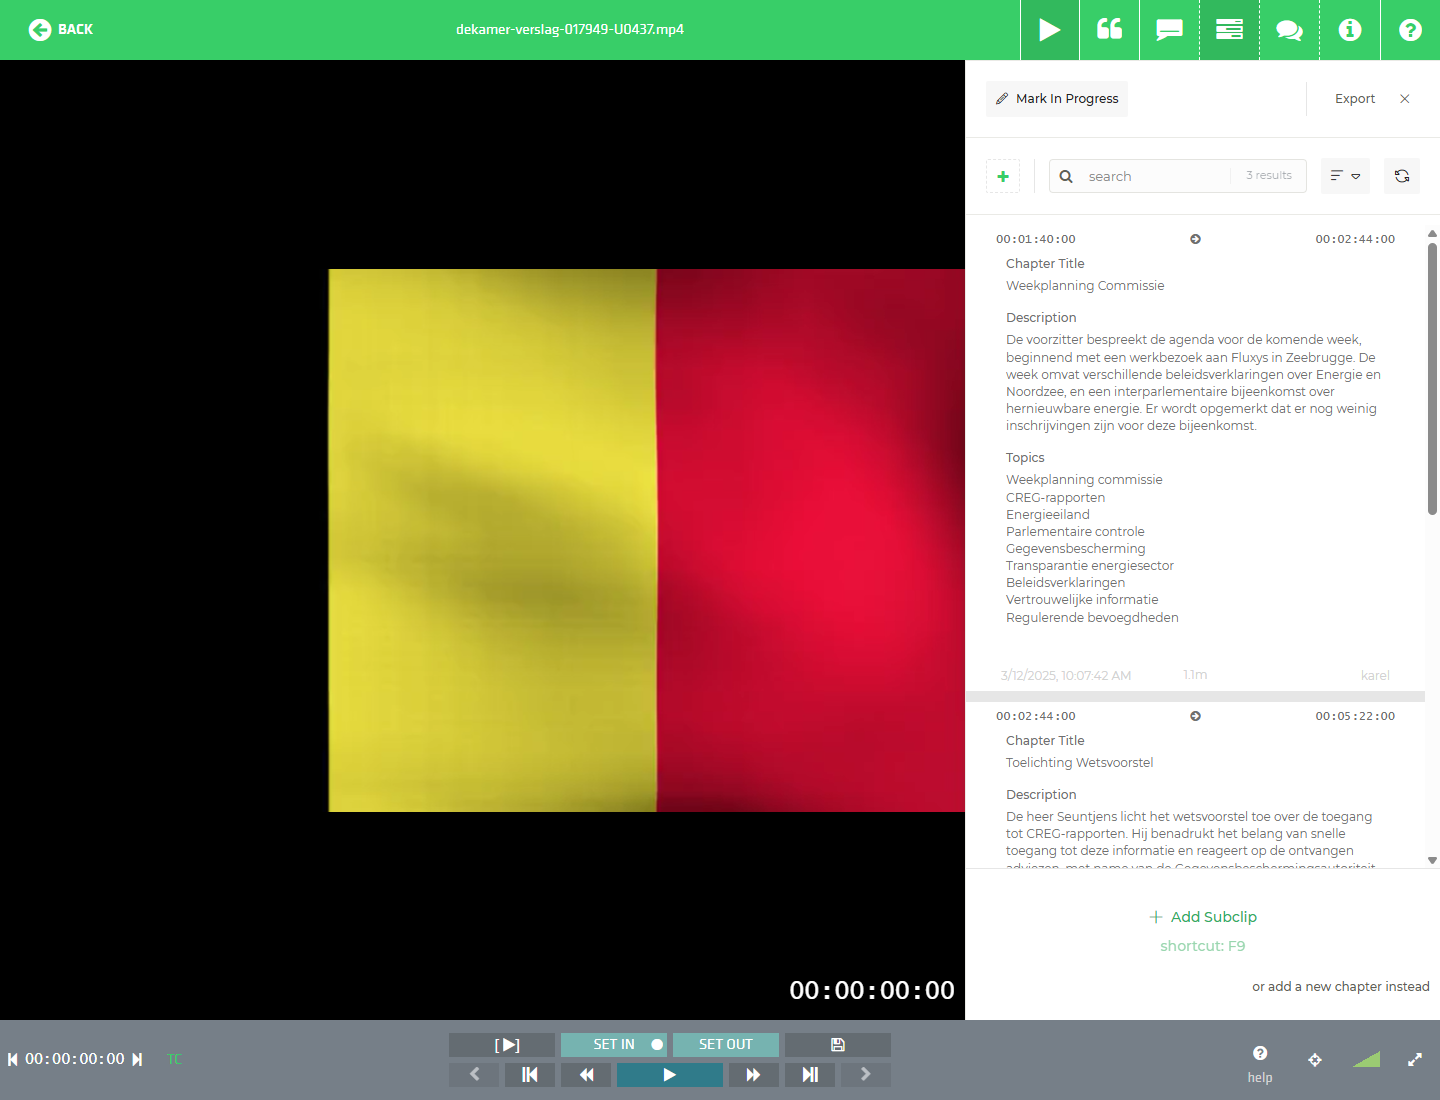
Task: Click timestamp 3/12/2025, 10:07:42 AM
Action: click(x=1066, y=676)
